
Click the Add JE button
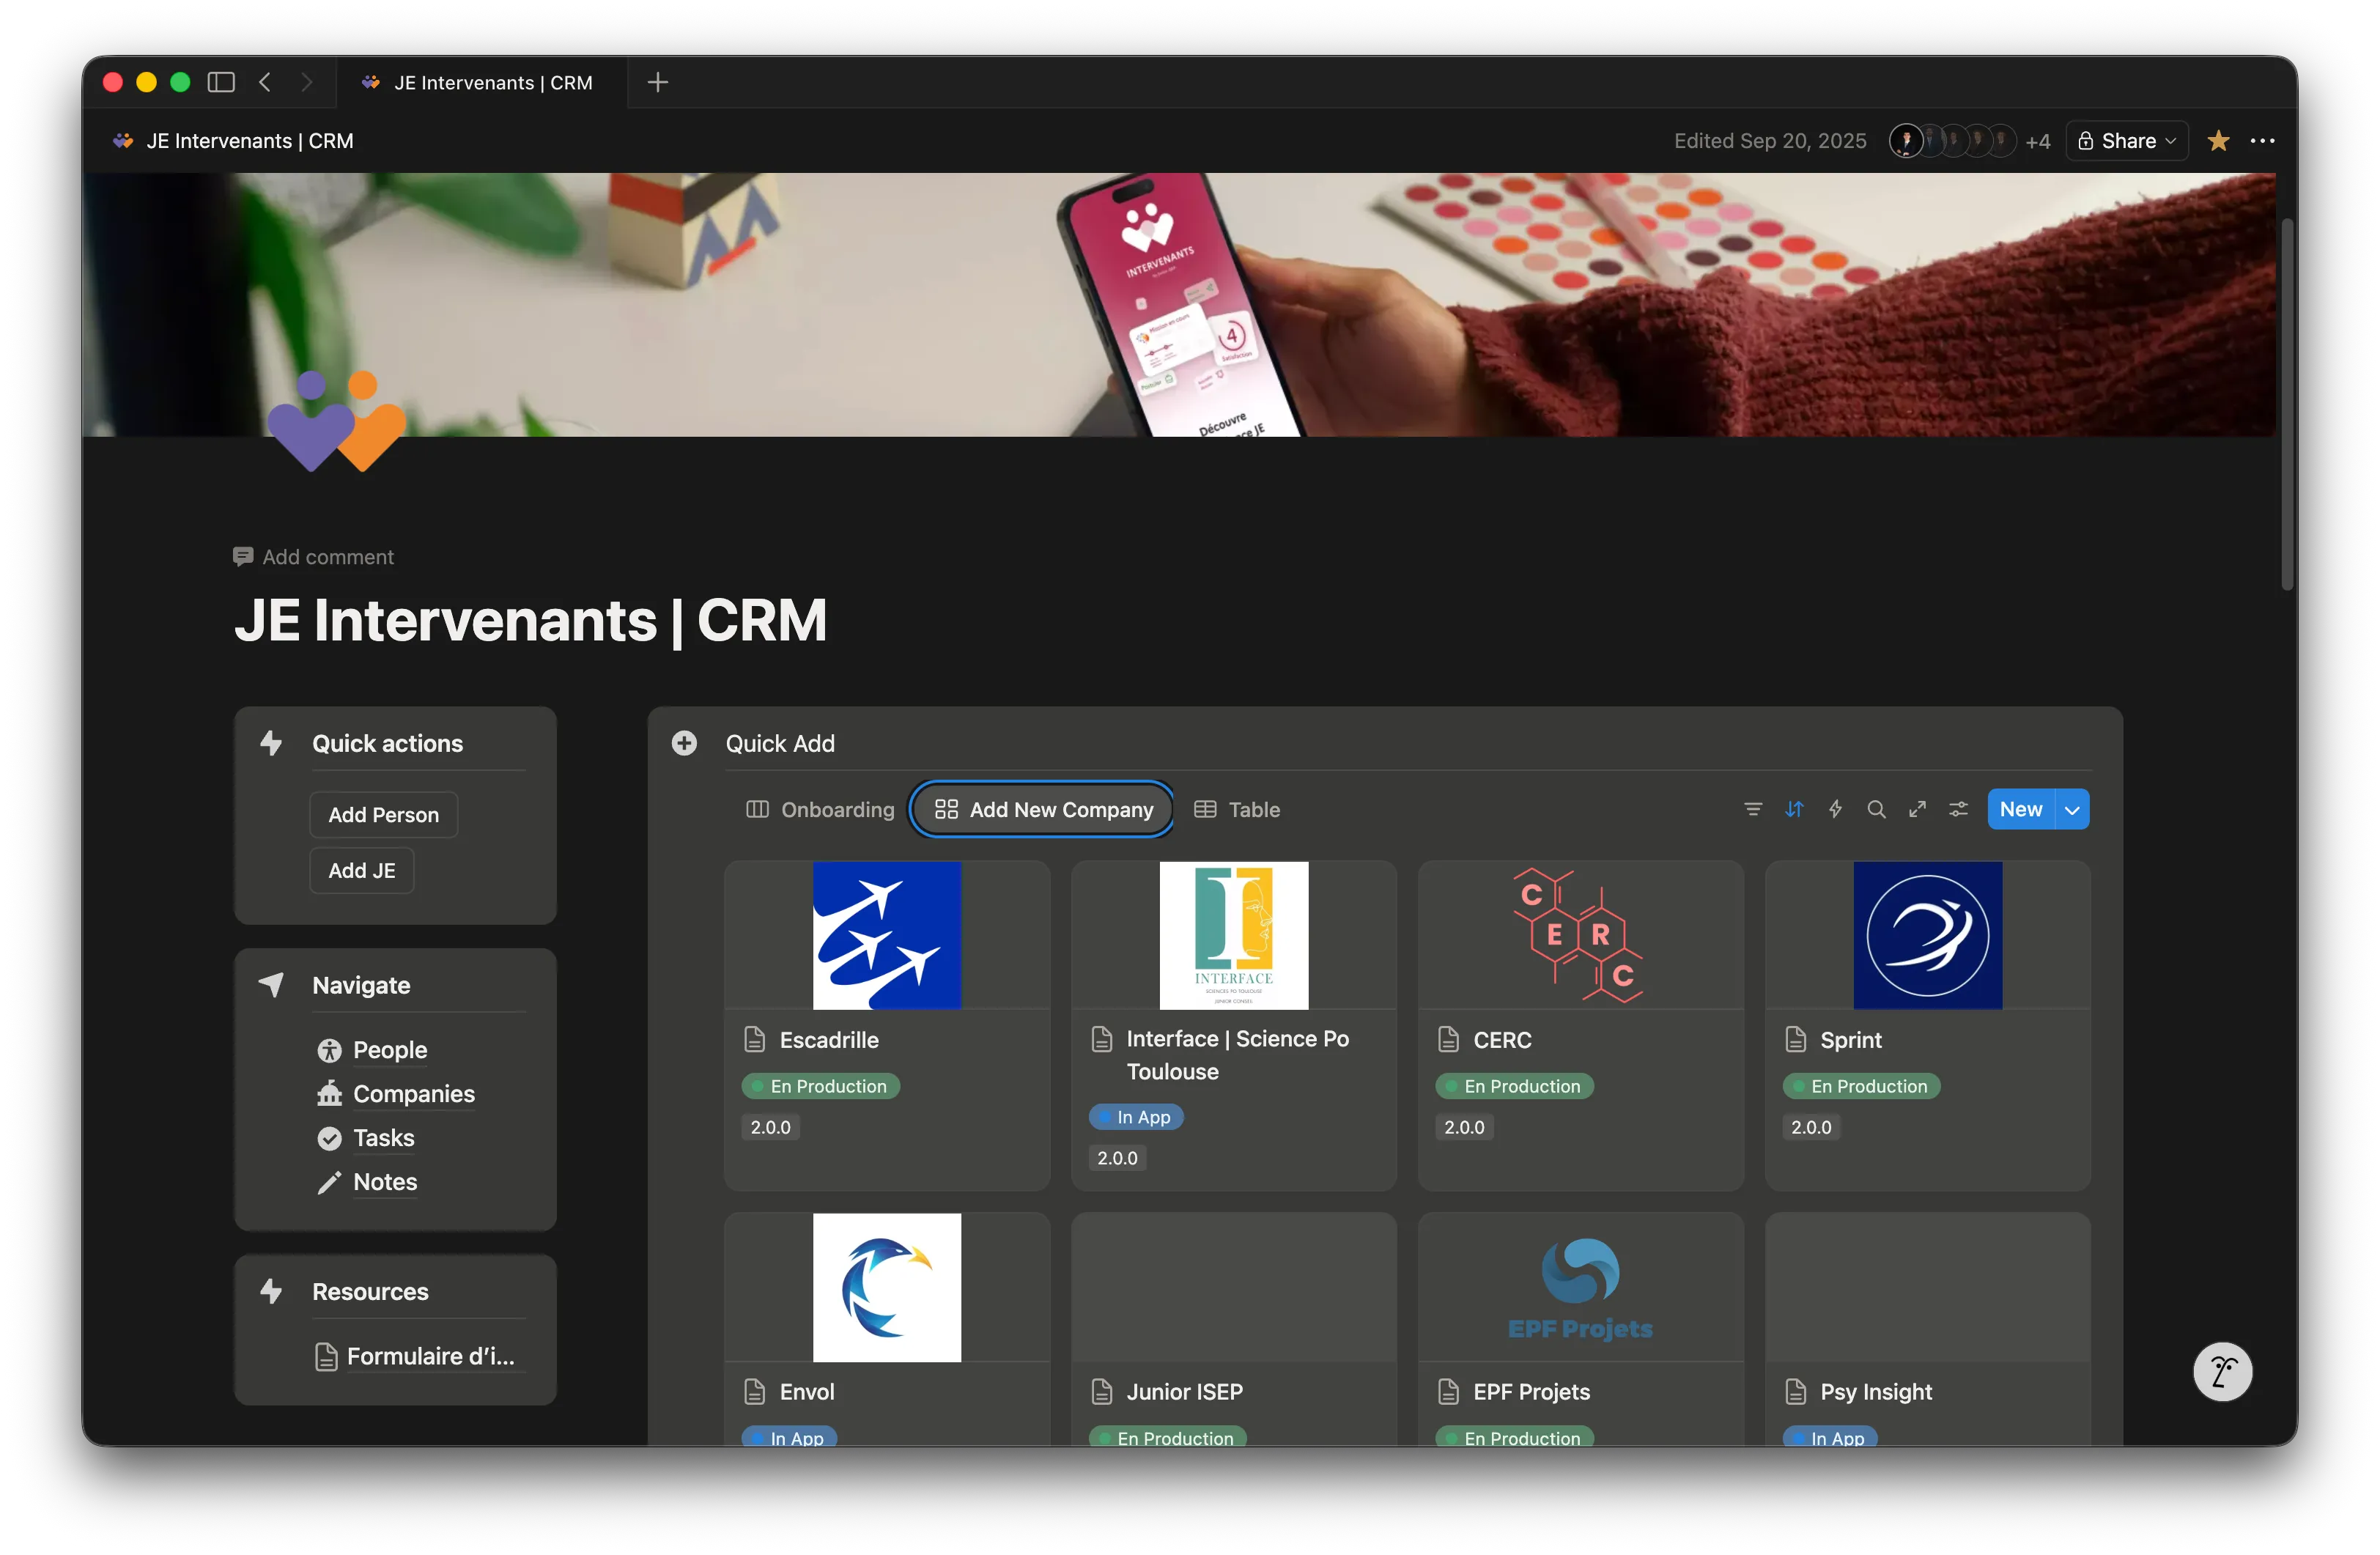pyautogui.click(x=361, y=870)
